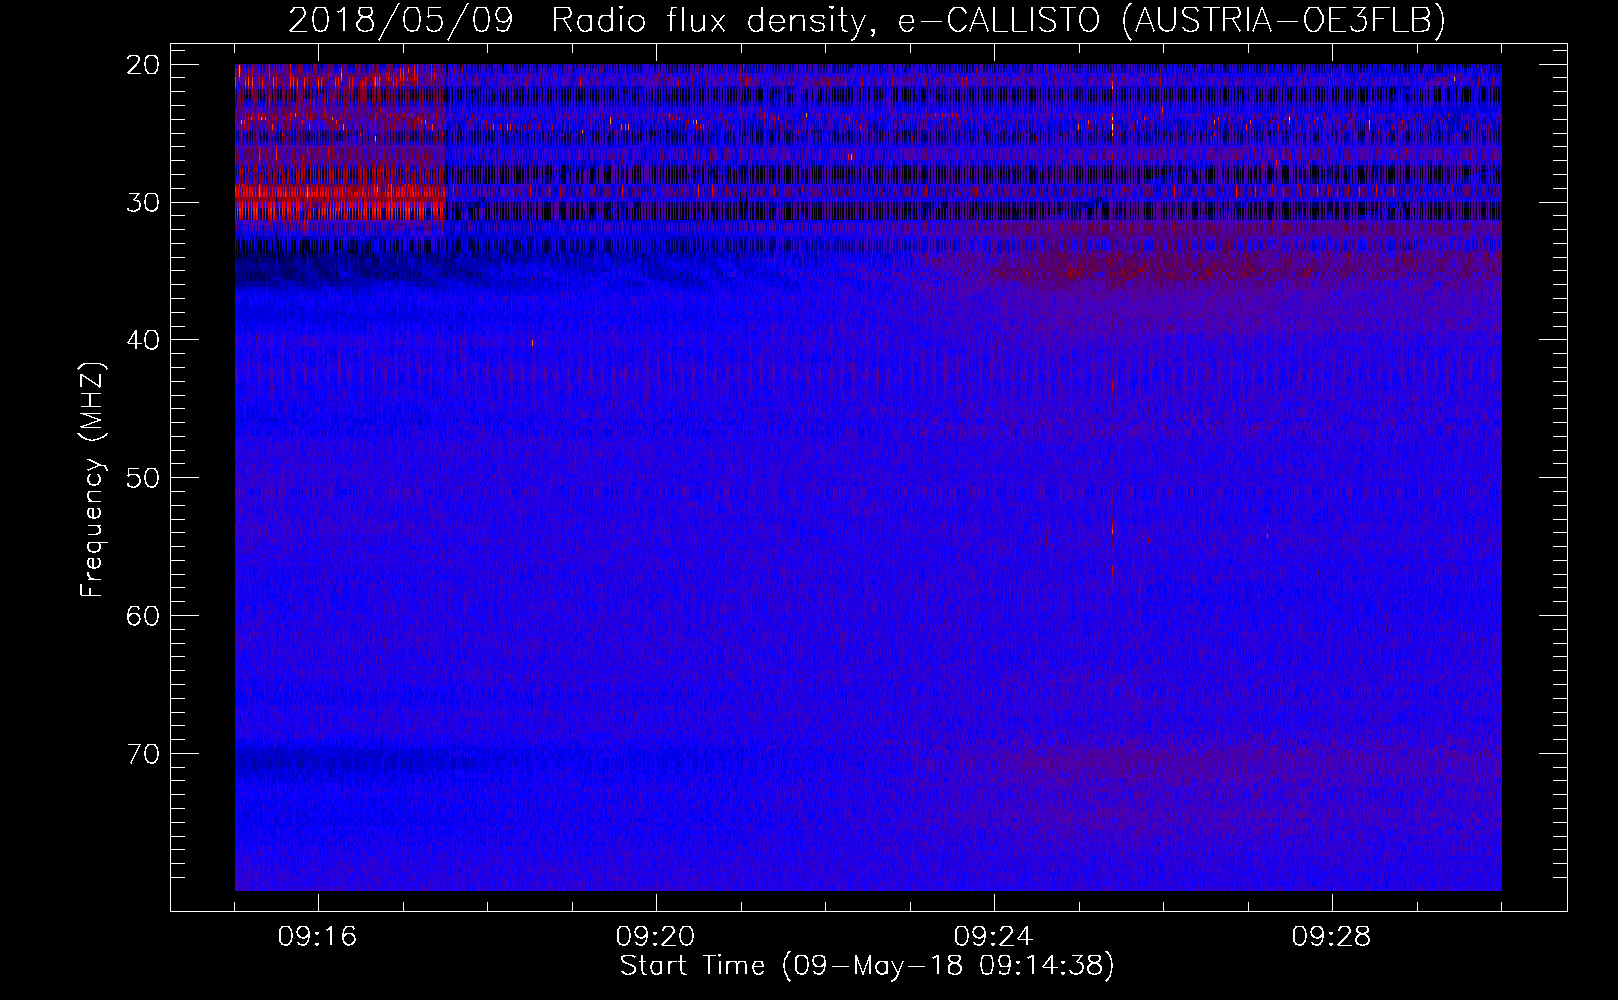
Task: Click the '70' frequency tick label
Action: pos(144,752)
